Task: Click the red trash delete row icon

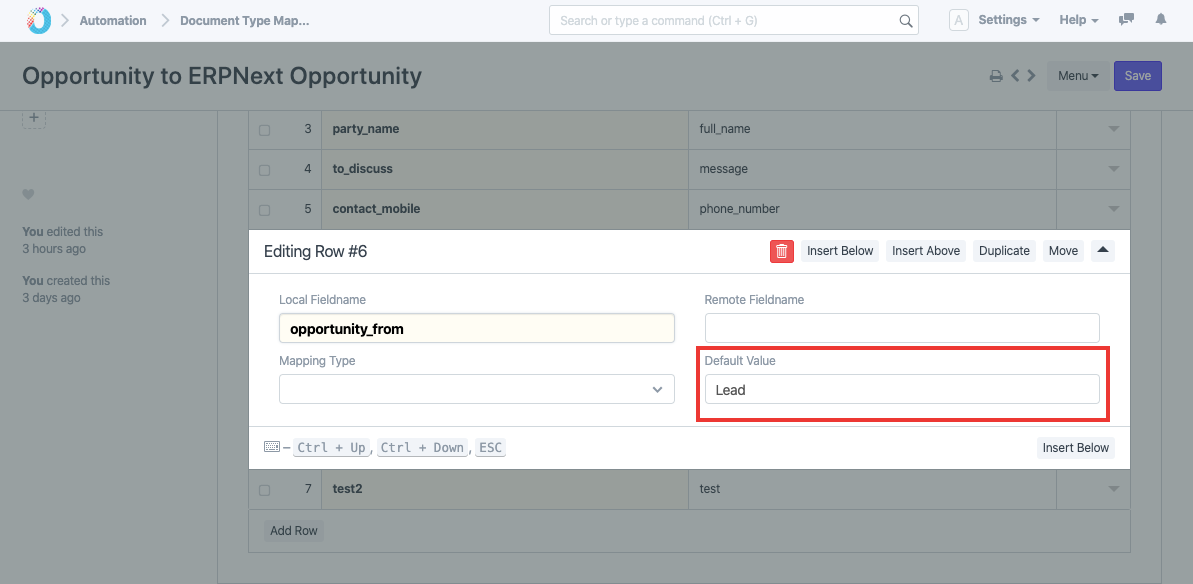Action: coord(781,251)
